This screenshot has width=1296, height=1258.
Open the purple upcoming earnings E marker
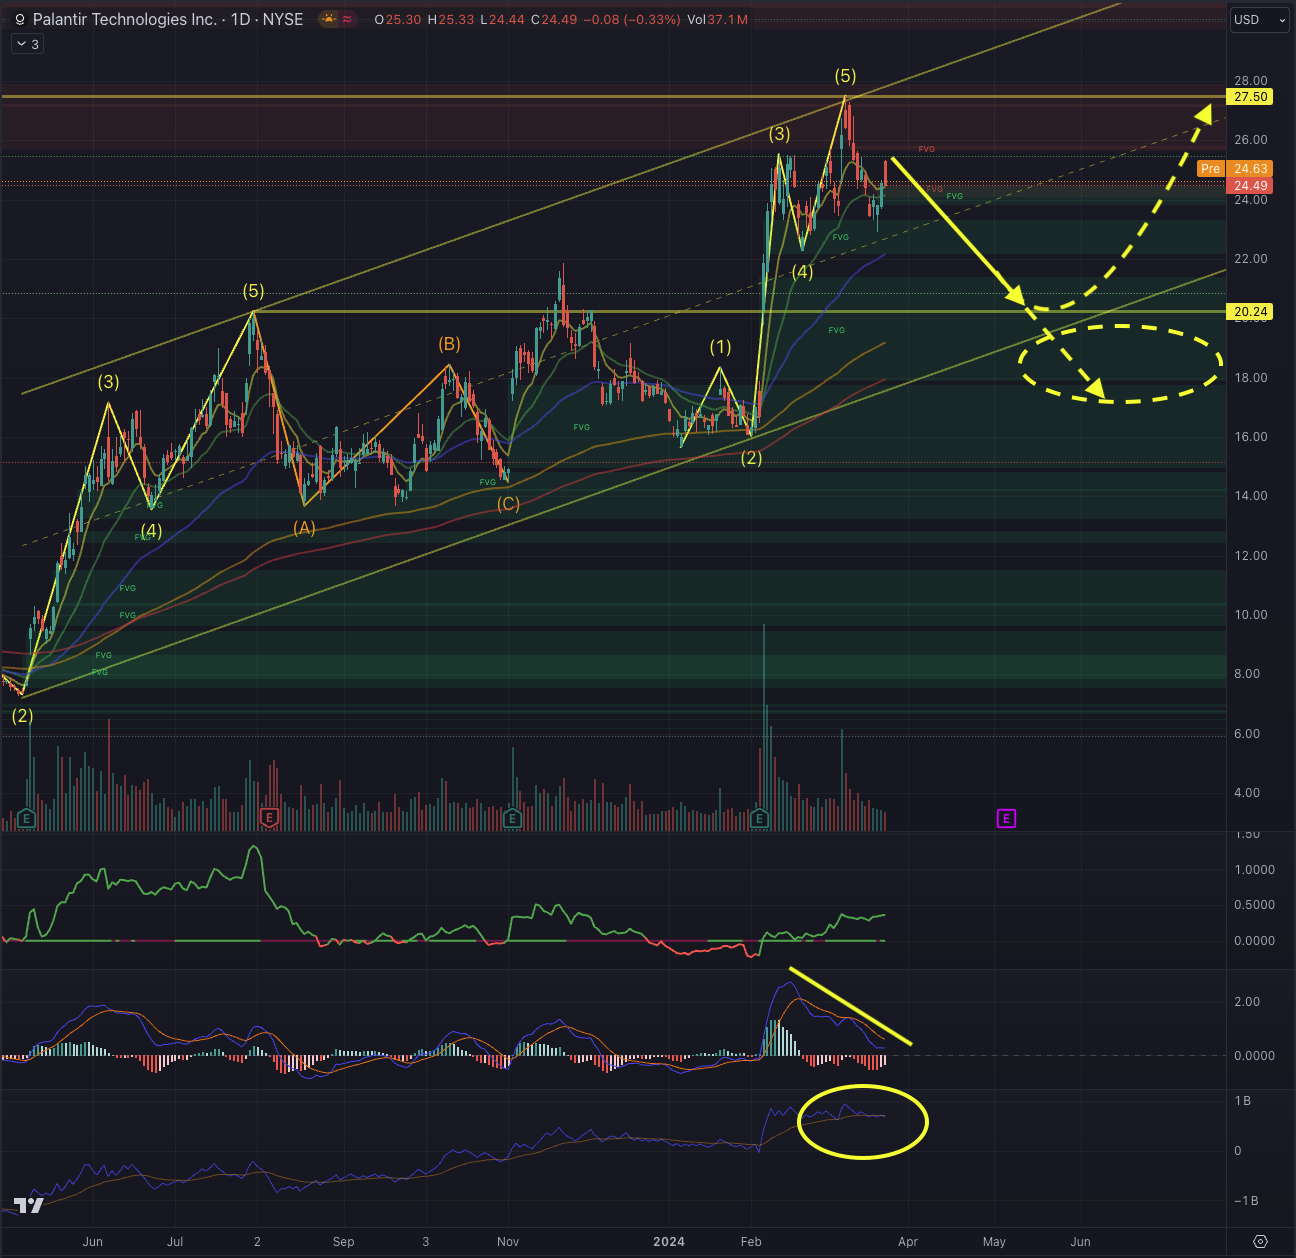pos(1006,818)
